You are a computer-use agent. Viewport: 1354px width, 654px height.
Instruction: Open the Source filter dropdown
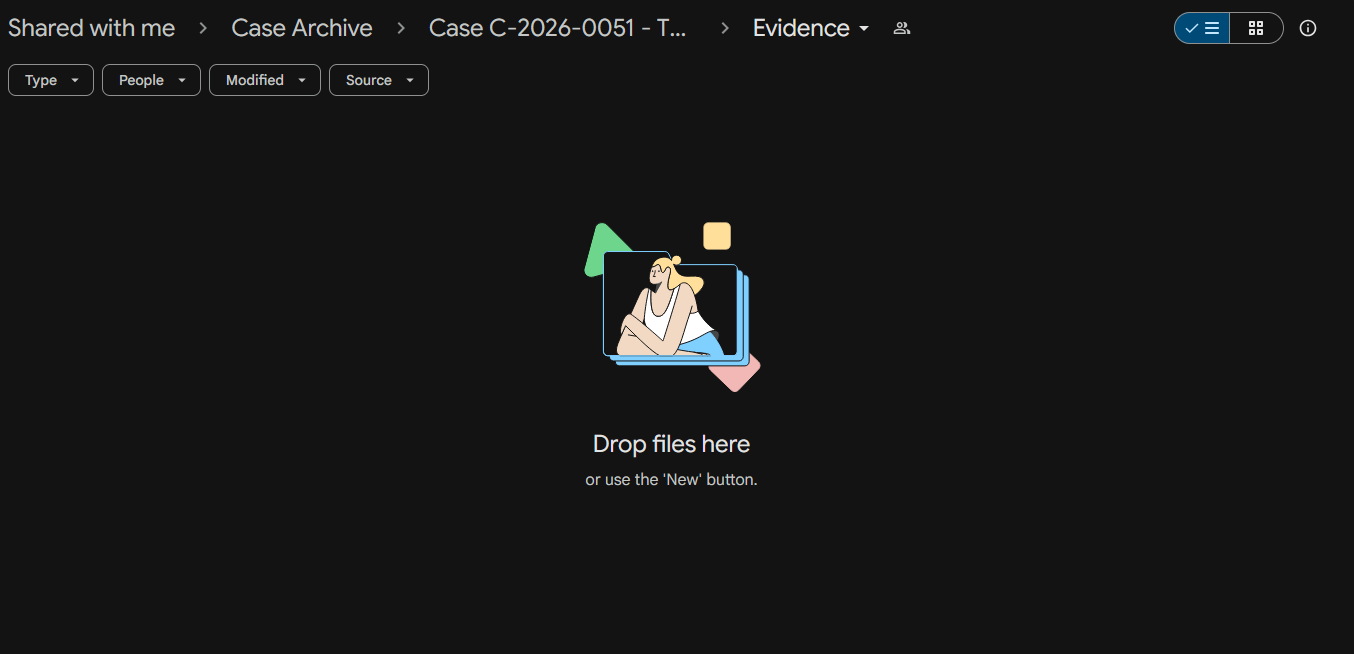379,80
